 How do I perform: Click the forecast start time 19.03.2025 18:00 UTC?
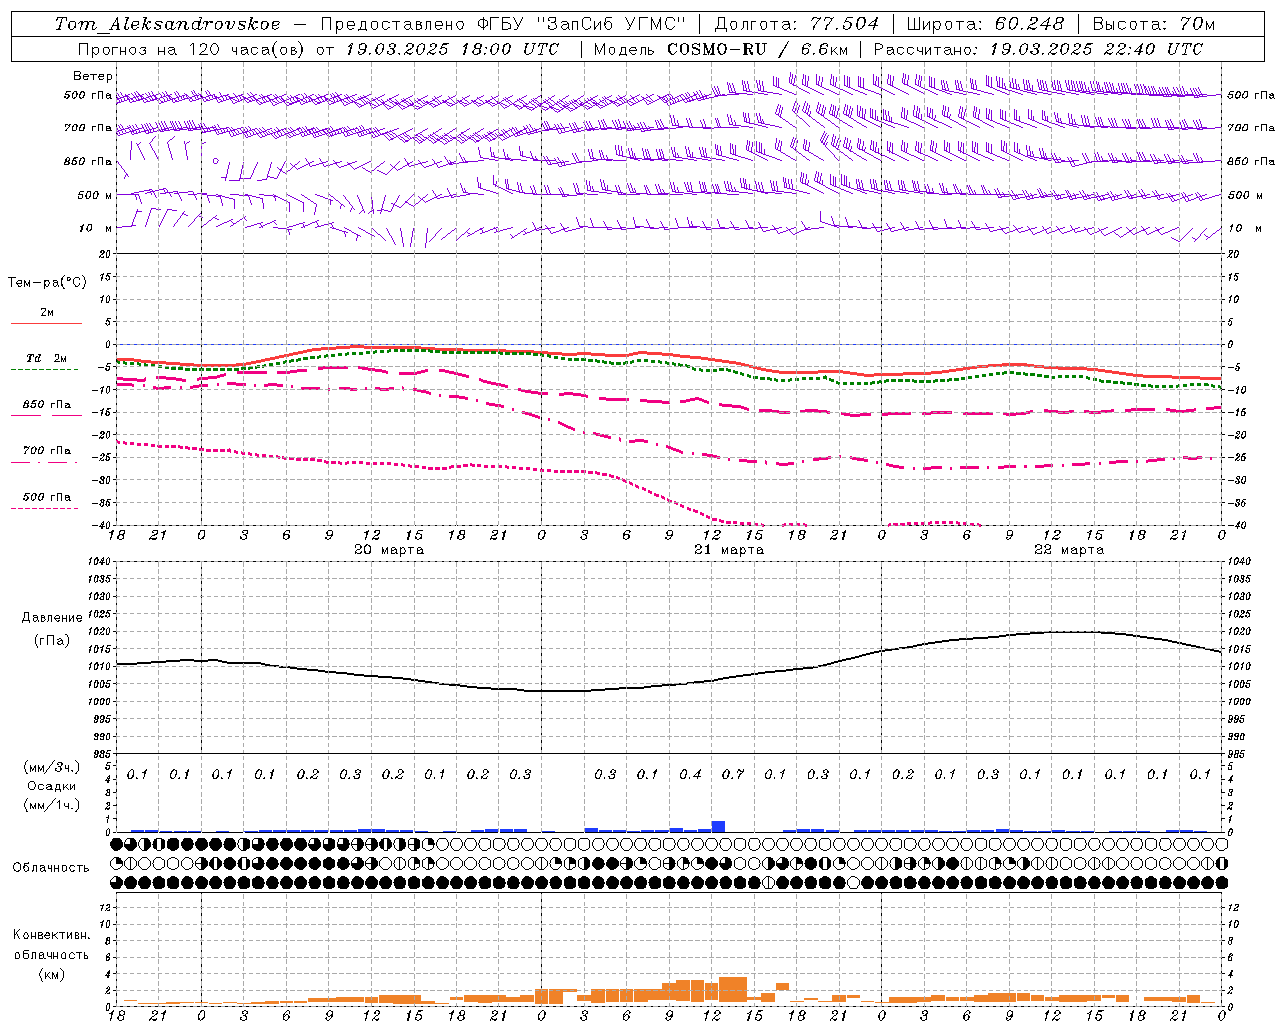(452, 49)
